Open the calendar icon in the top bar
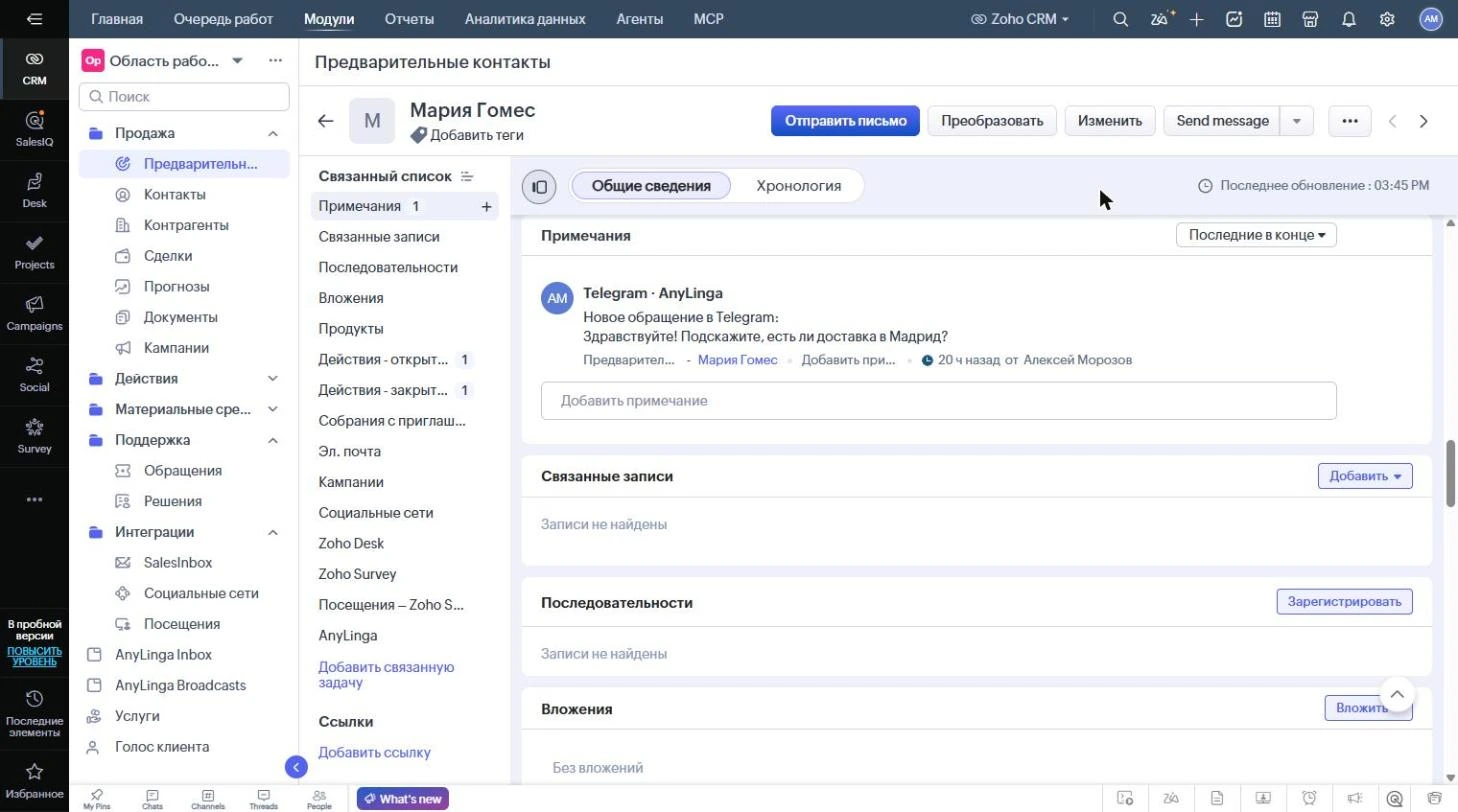This screenshot has height=812, width=1458. [x=1272, y=19]
